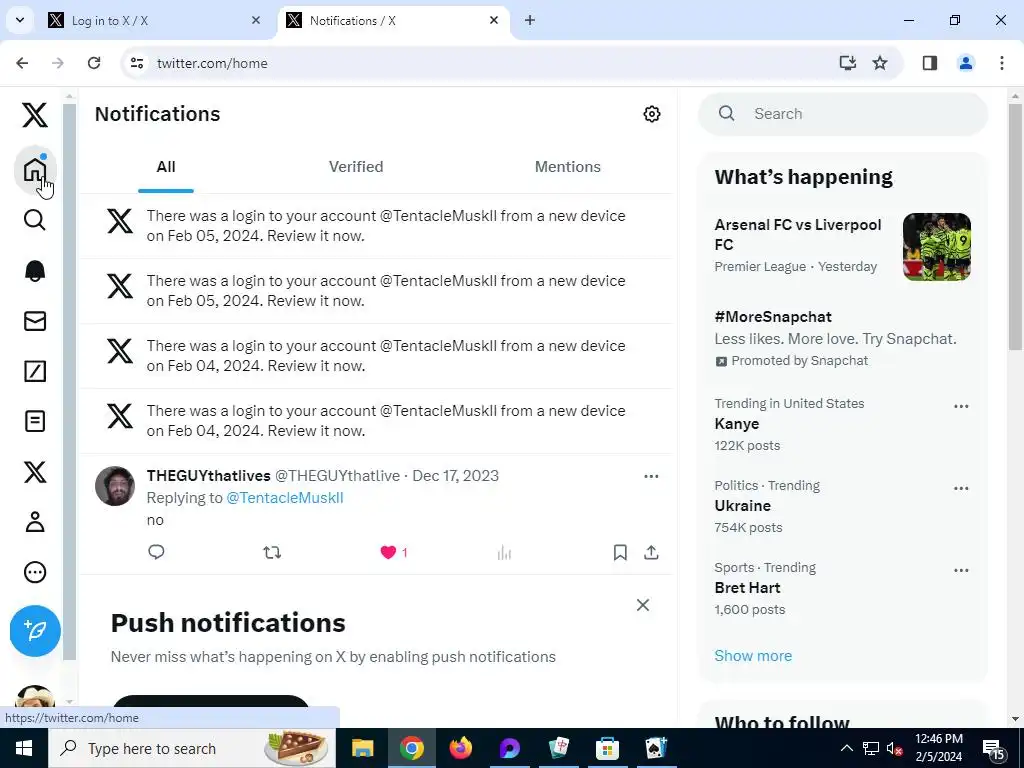Repost the THEGUYthatlives reply
Viewport: 1024px width, 768px height.
coord(272,552)
